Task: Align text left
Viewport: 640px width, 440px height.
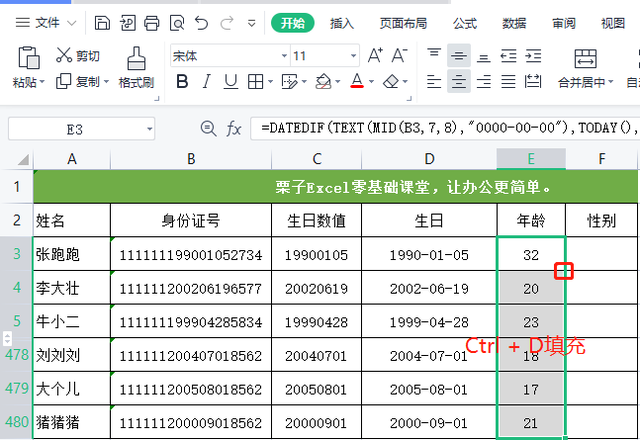Action: pos(434,82)
